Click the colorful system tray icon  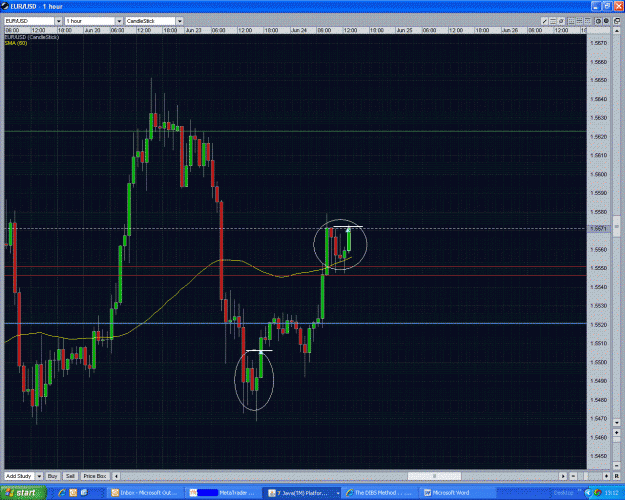coord(597,493)
